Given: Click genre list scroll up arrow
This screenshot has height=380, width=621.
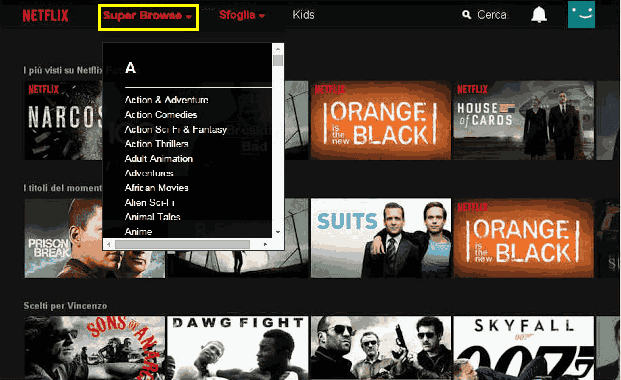Looking at the screenshot, I should tap(278, 49).
